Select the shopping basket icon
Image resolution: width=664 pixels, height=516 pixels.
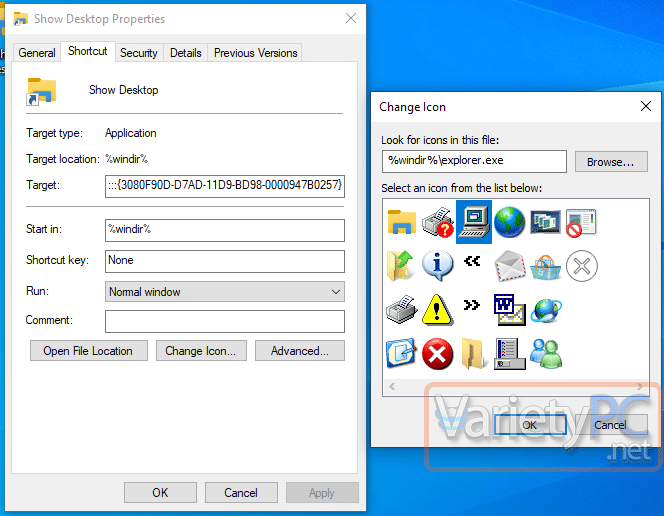pyautogui.click(x=546, y=265)
